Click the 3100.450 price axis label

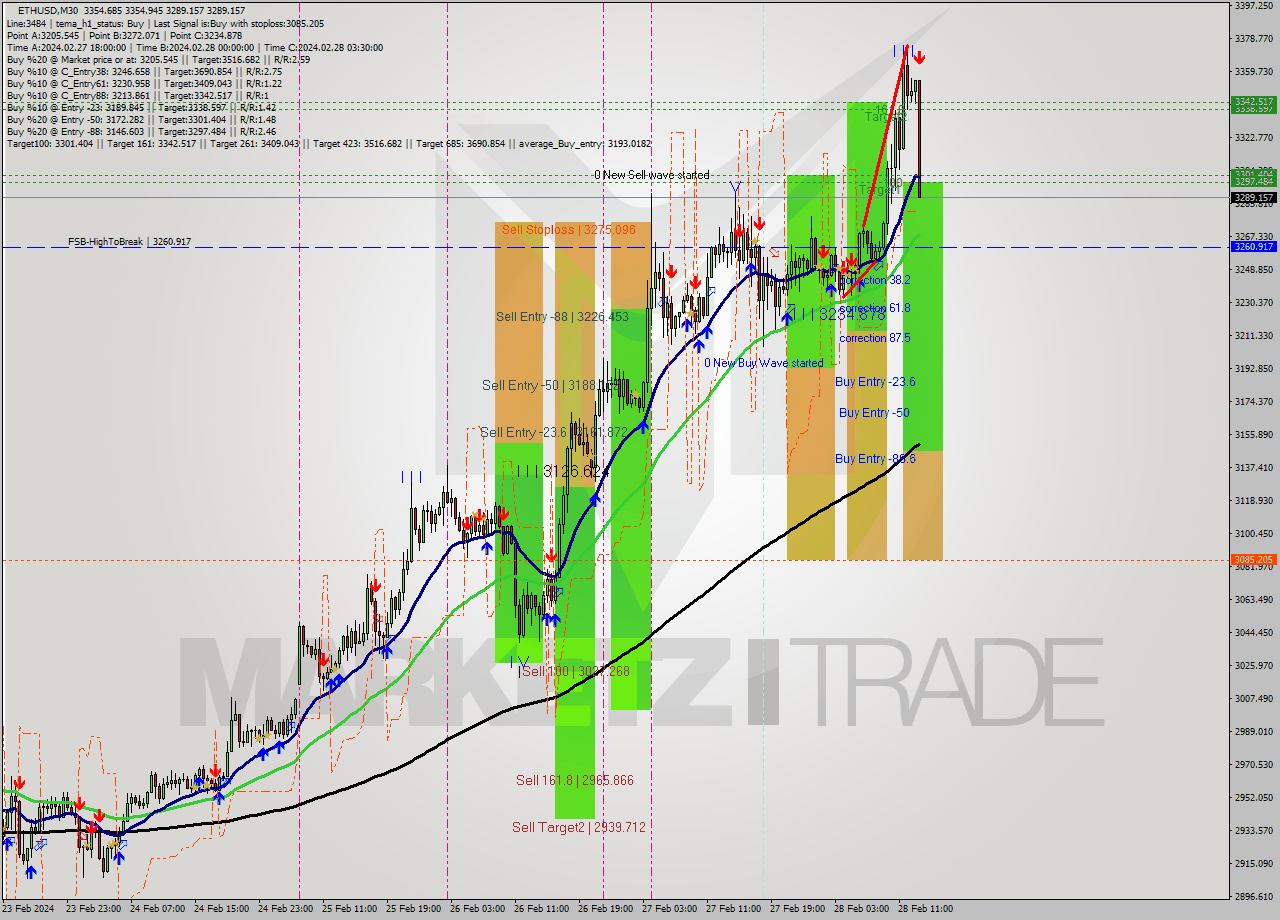coord(1254,534)
